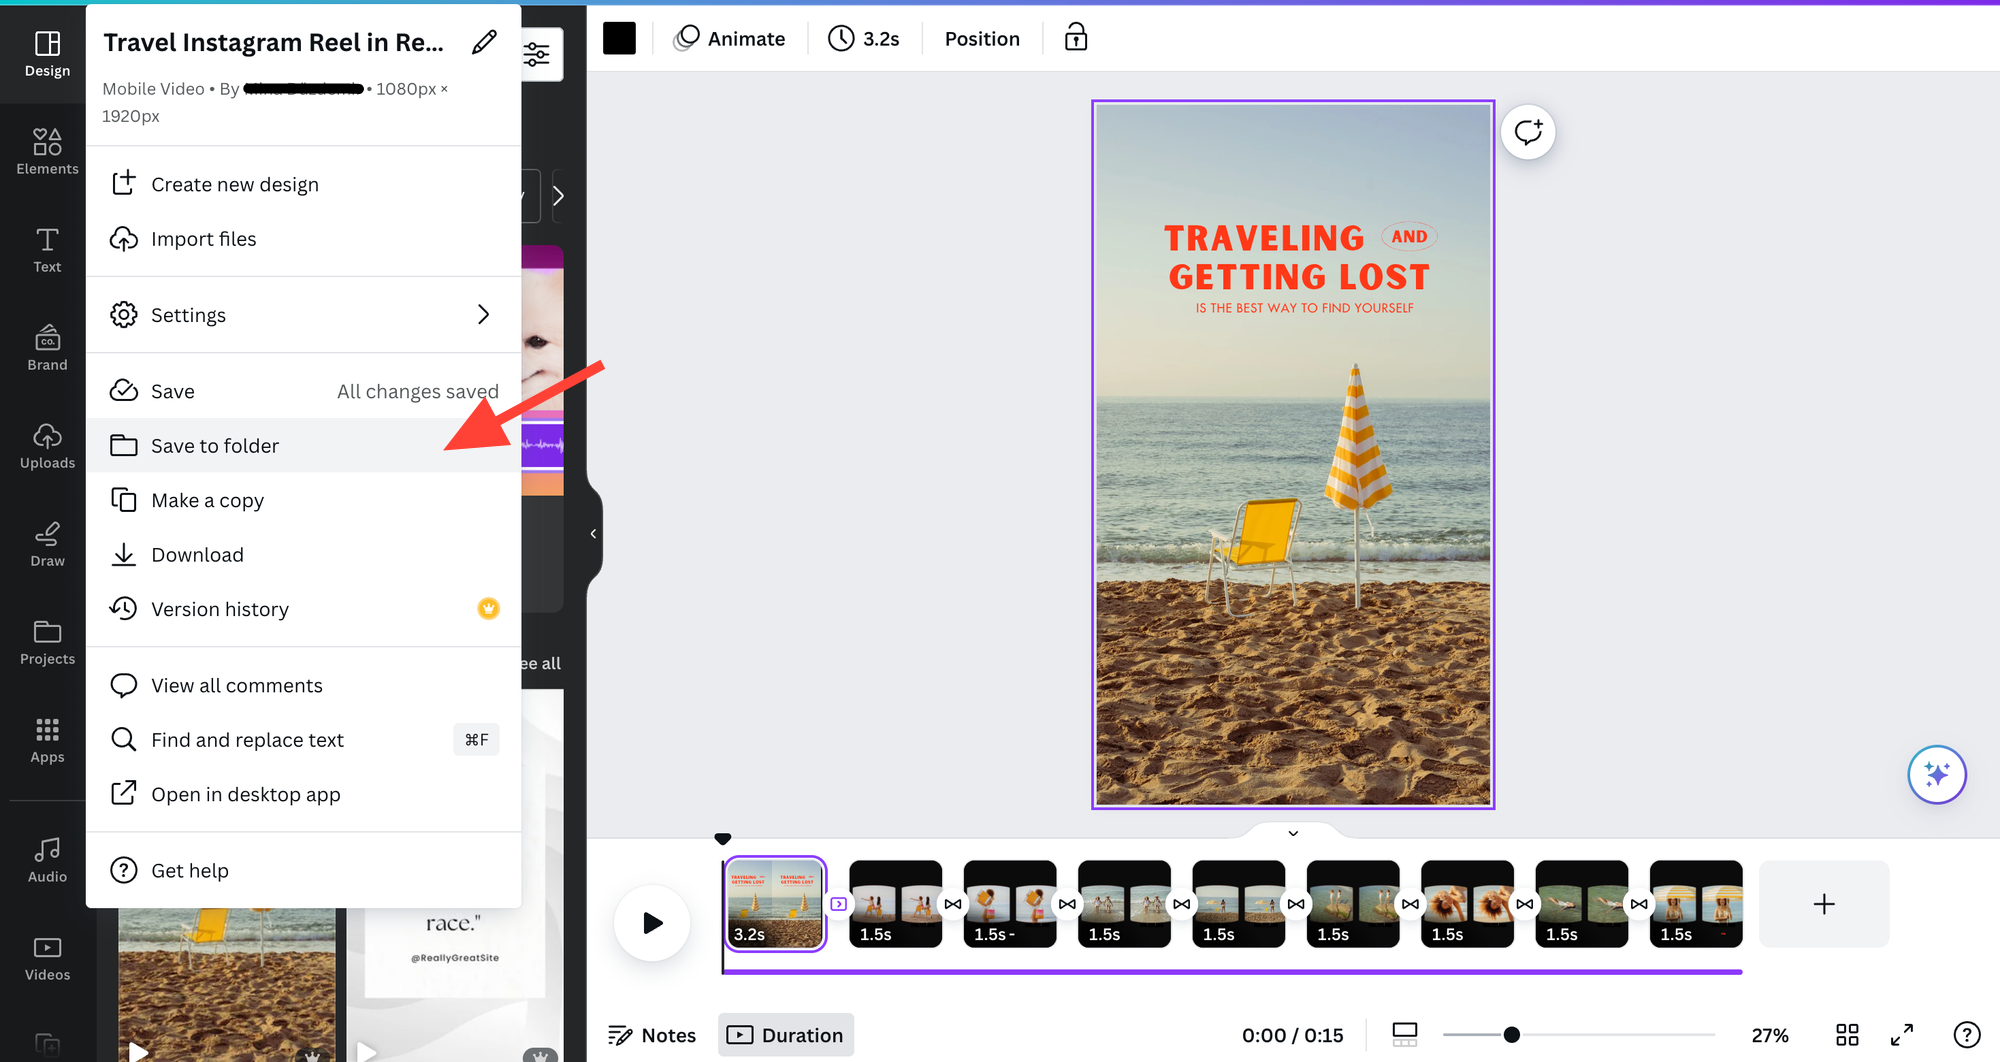Choose Save to folder
2000x1062 pixels.
[303, 446]
